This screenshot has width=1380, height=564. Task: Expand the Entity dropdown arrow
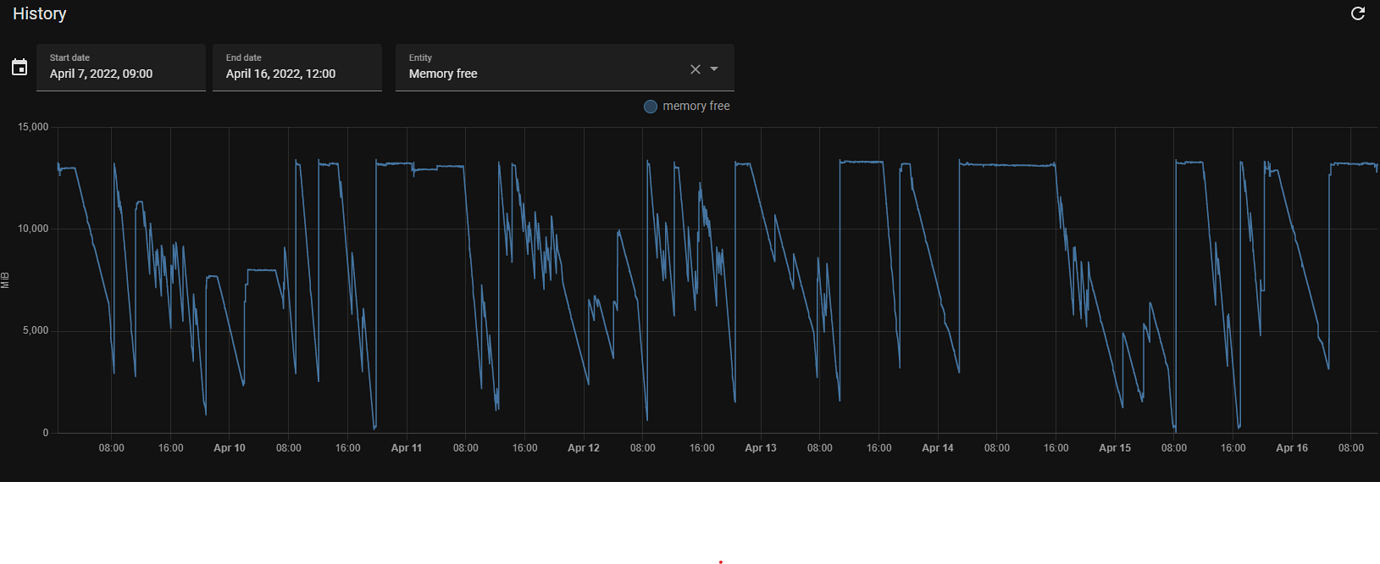point(714,69)
